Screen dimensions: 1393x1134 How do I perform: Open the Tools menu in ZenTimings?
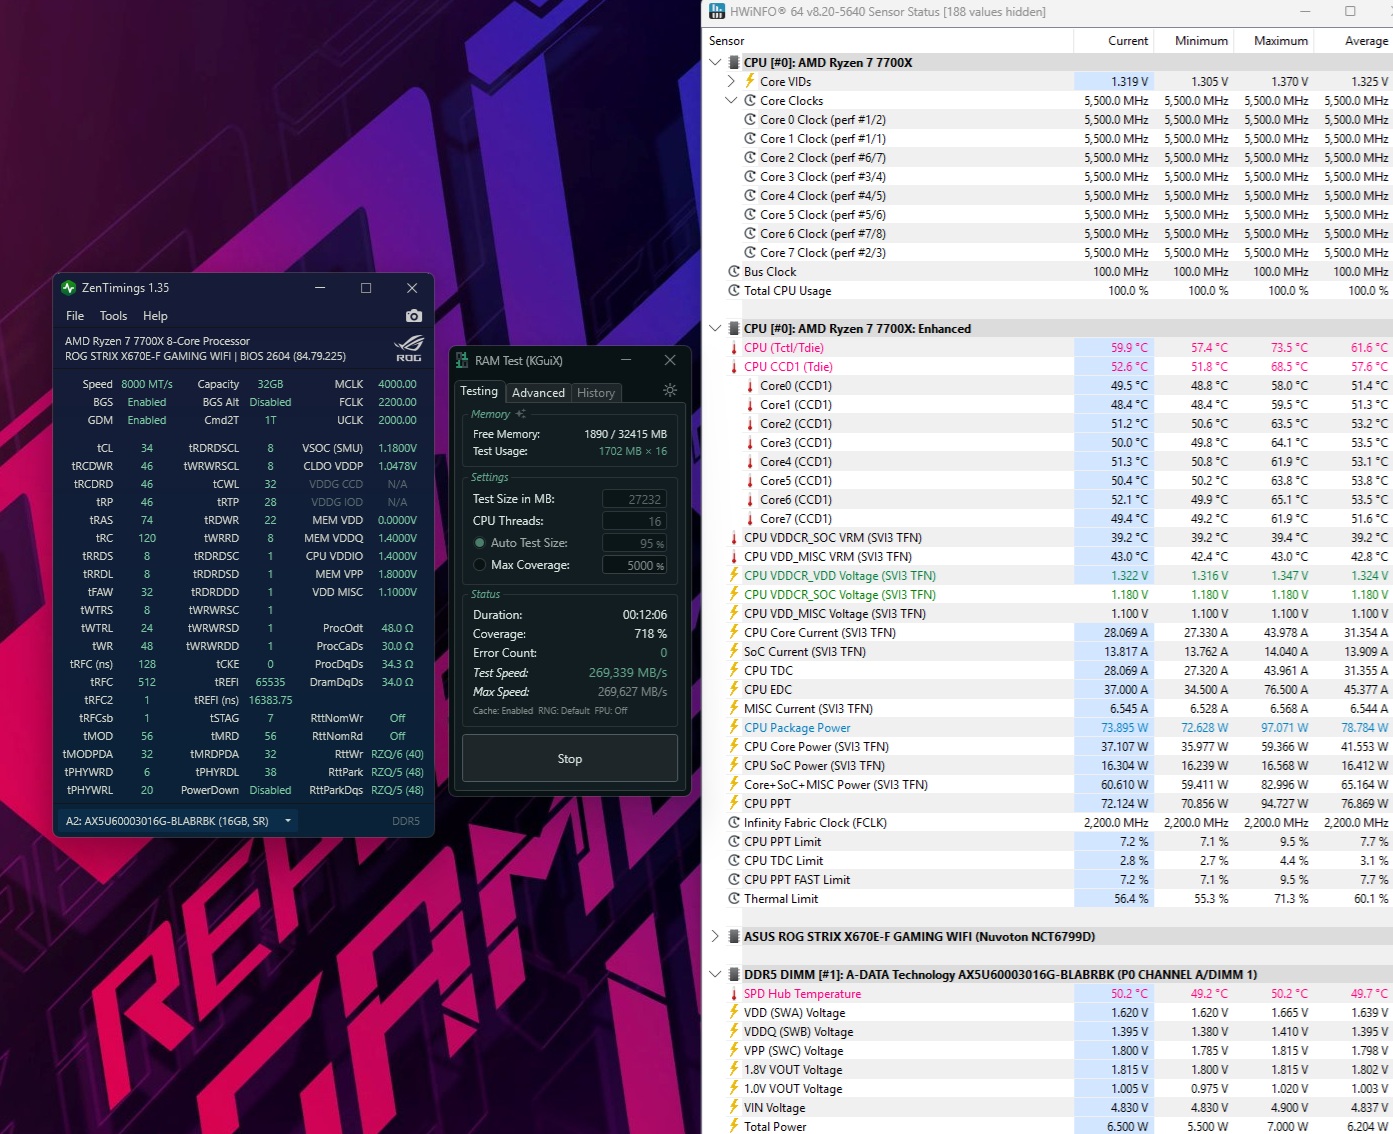pyautogui.click(x=113, y=316)
